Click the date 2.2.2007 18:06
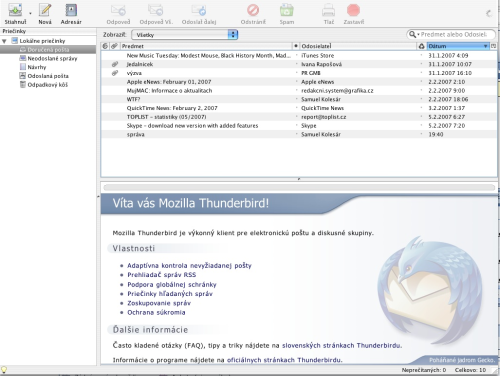 pyautogui.click(x=448, y=99)
